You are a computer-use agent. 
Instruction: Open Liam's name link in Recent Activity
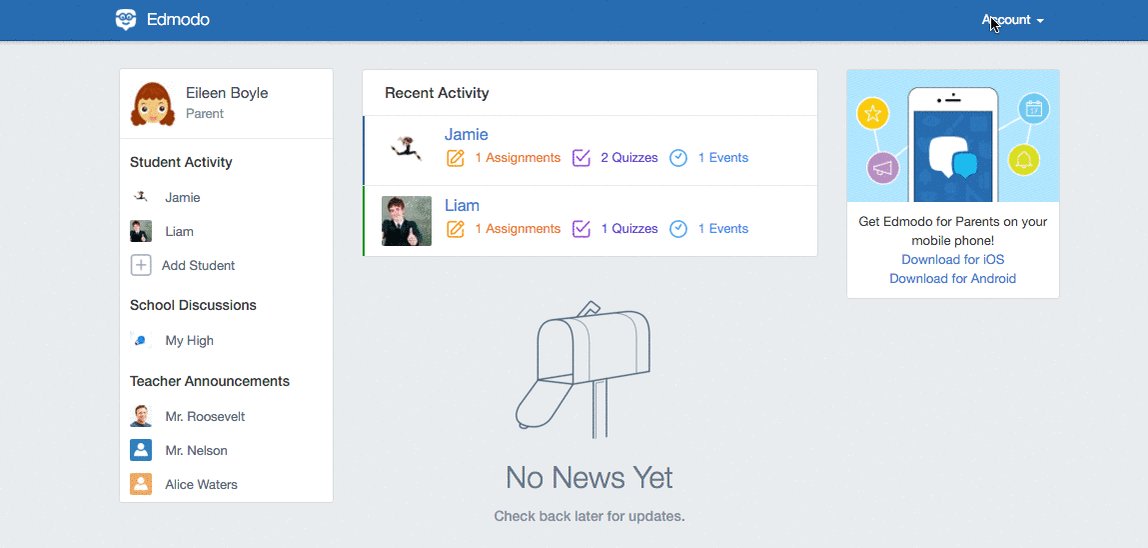tap(462, 205)
